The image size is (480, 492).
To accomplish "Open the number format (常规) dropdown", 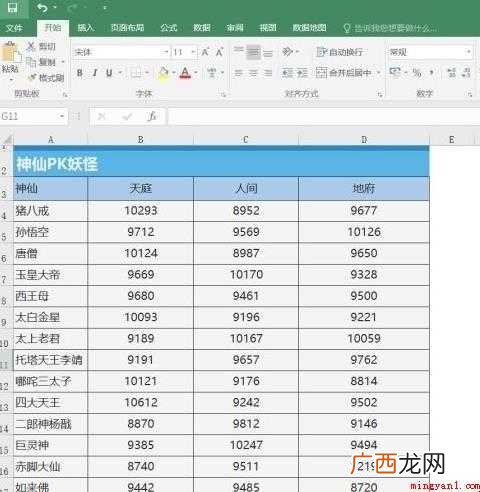I will tap(468, 52).
